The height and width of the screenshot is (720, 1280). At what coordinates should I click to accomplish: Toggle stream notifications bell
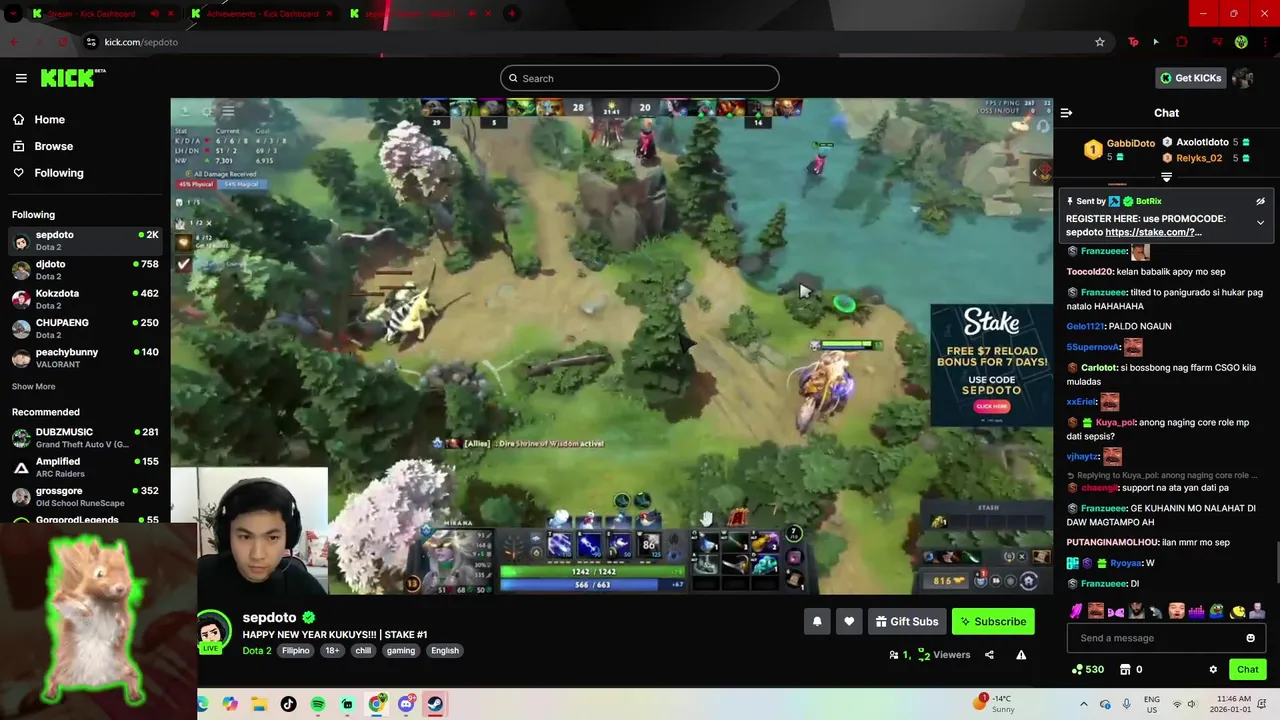click(x=817, y=621)
